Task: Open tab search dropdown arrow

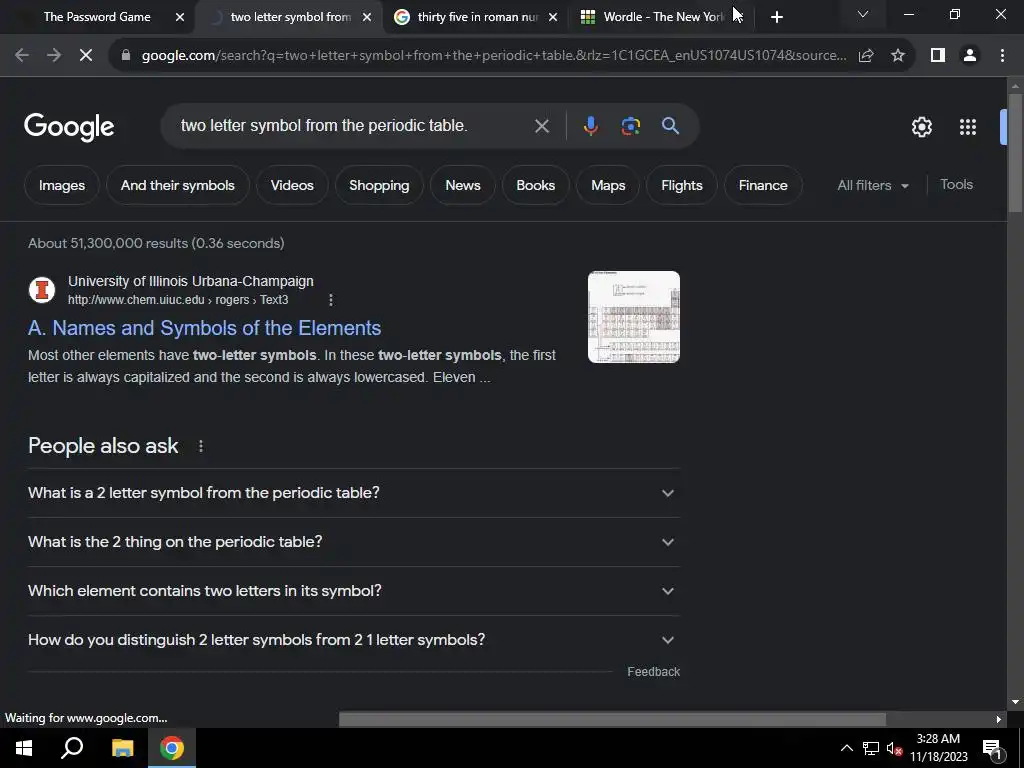Action: pos(863,14)
